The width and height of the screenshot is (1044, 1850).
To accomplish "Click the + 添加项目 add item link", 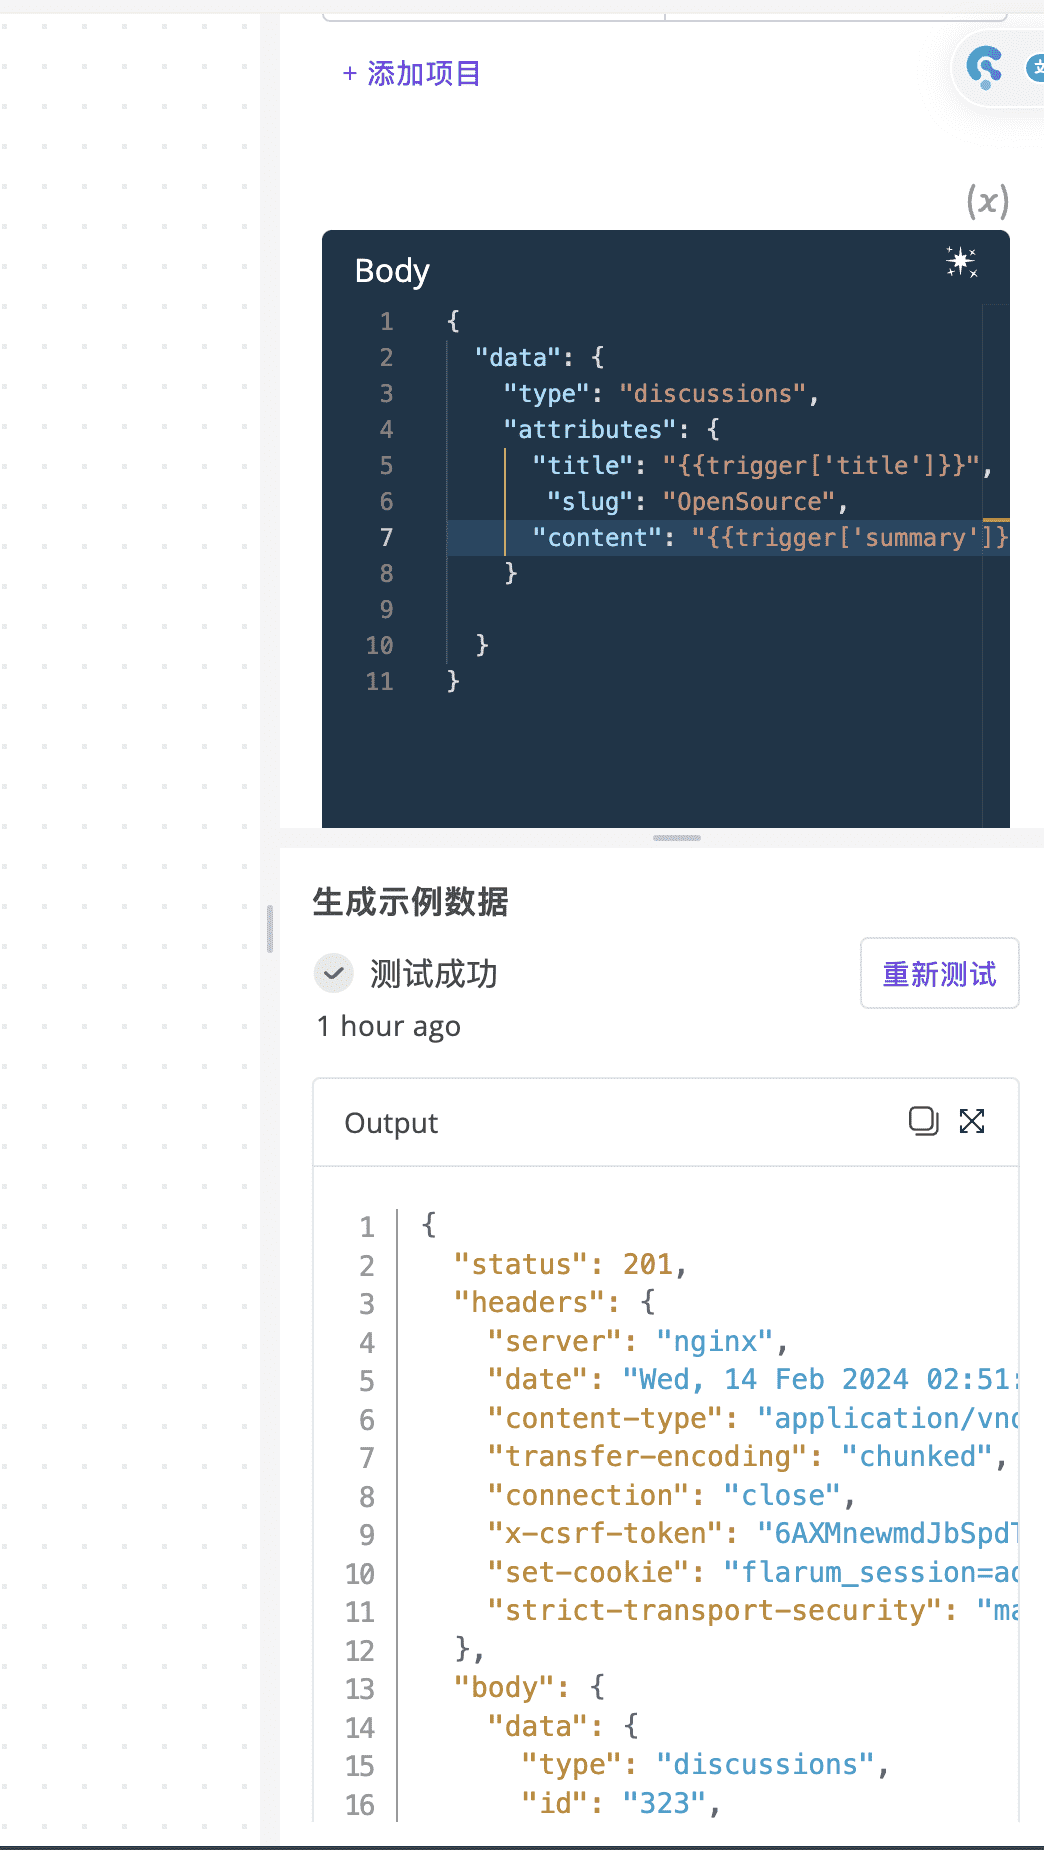I will coord(412,73).
